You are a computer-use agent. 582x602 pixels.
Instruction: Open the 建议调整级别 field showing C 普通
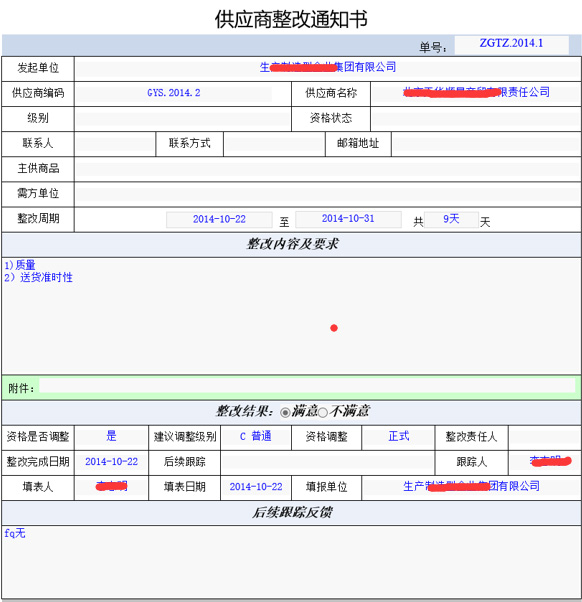(256, 437)
